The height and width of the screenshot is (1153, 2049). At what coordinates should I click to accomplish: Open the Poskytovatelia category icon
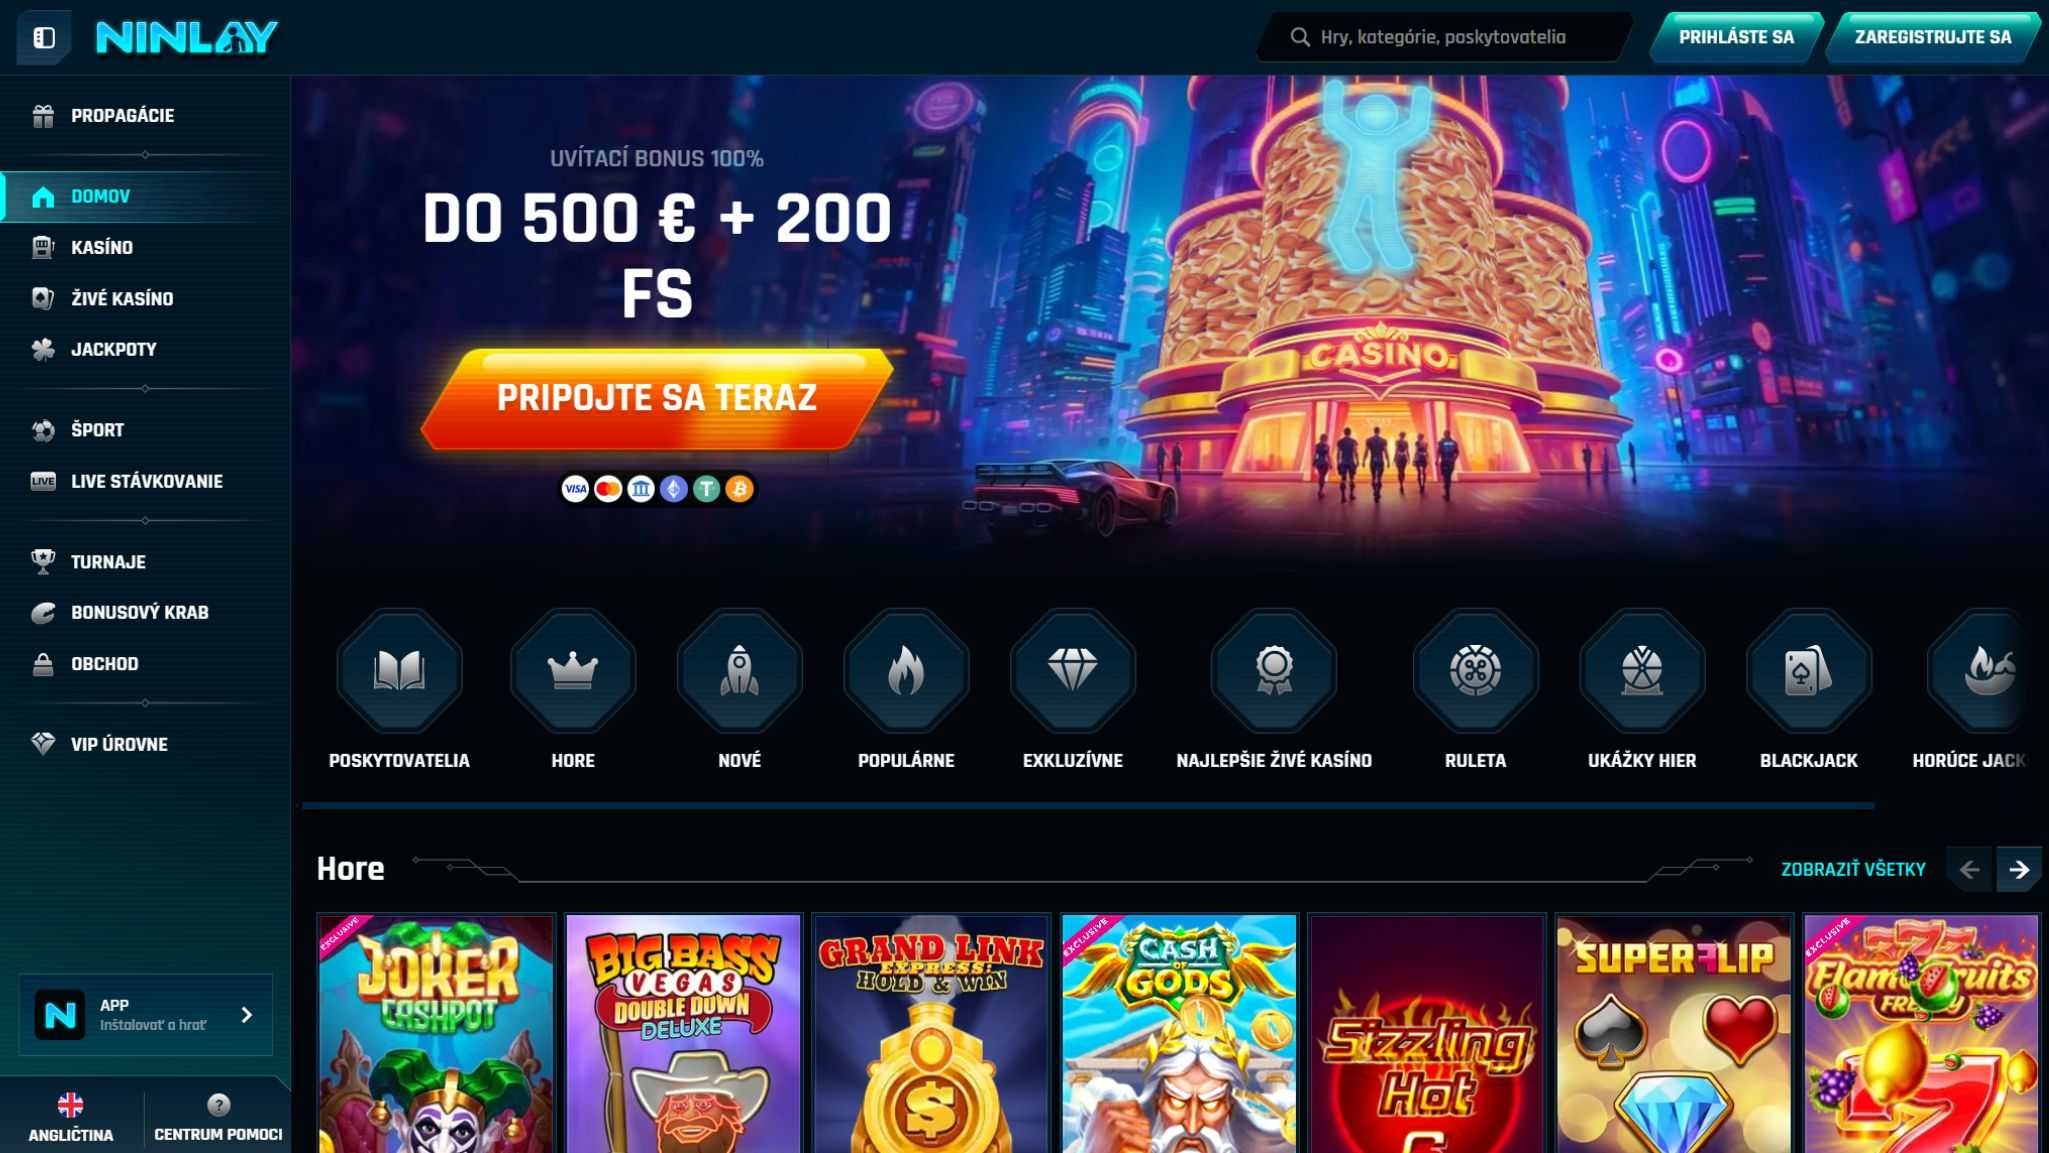pos(399,670)
